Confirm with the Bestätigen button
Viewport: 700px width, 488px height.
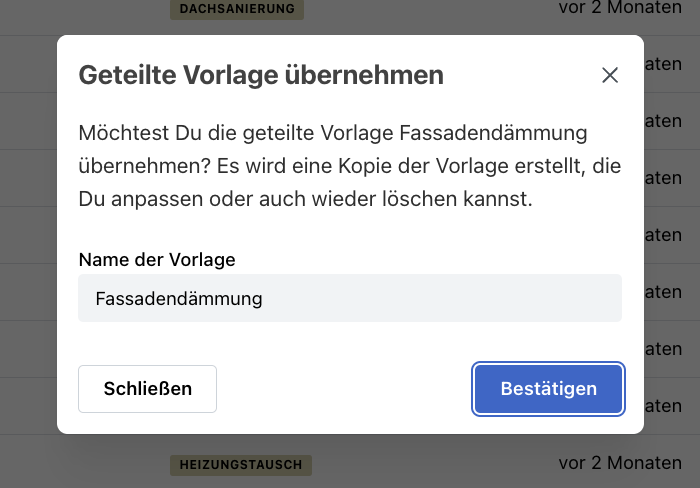pyautogui.click(x=548, y=389)
